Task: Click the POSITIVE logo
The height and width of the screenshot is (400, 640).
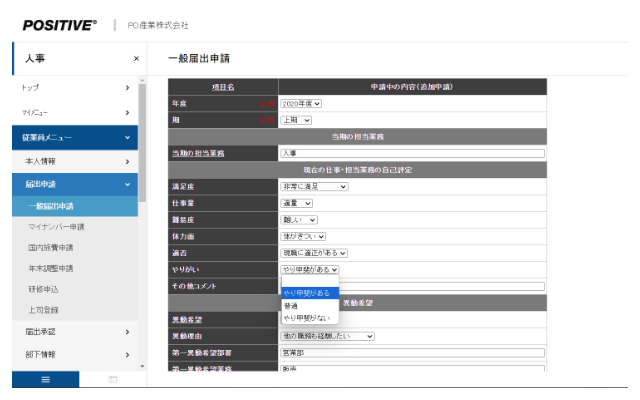Action: (x=60, y=25)
